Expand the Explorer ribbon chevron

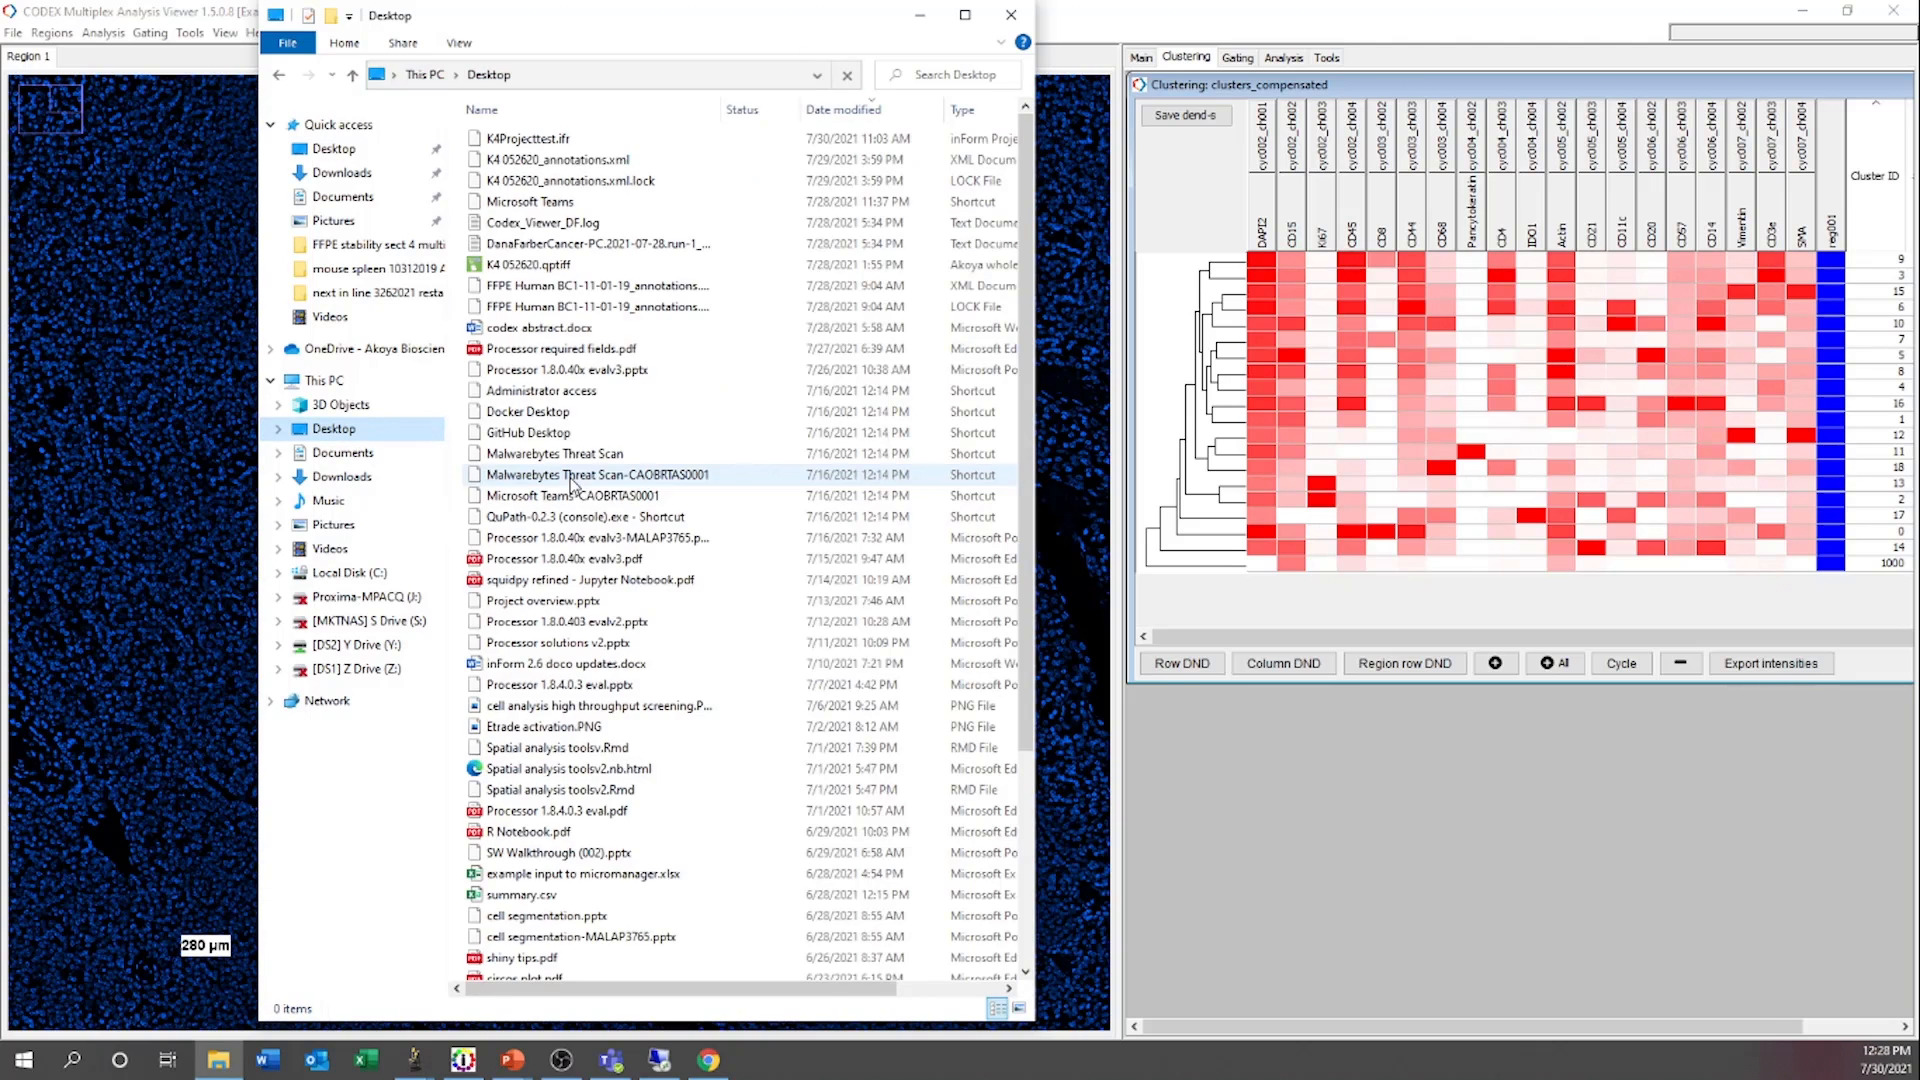coord(1001,42)
